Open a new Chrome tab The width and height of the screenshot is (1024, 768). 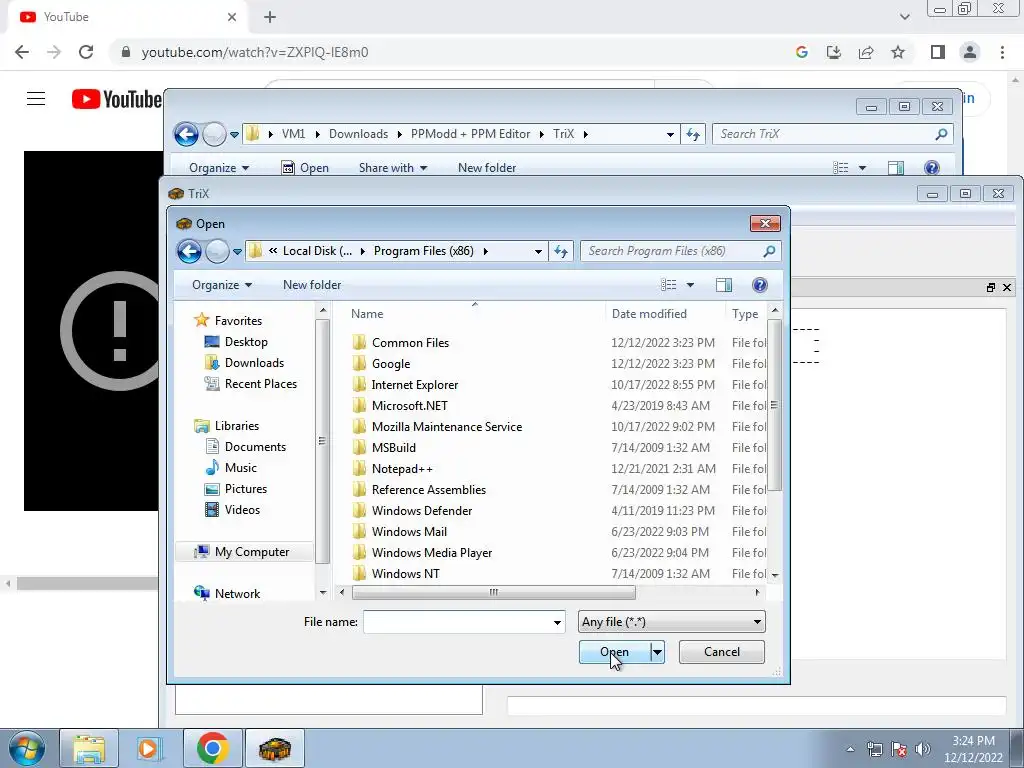coord(270,17)
